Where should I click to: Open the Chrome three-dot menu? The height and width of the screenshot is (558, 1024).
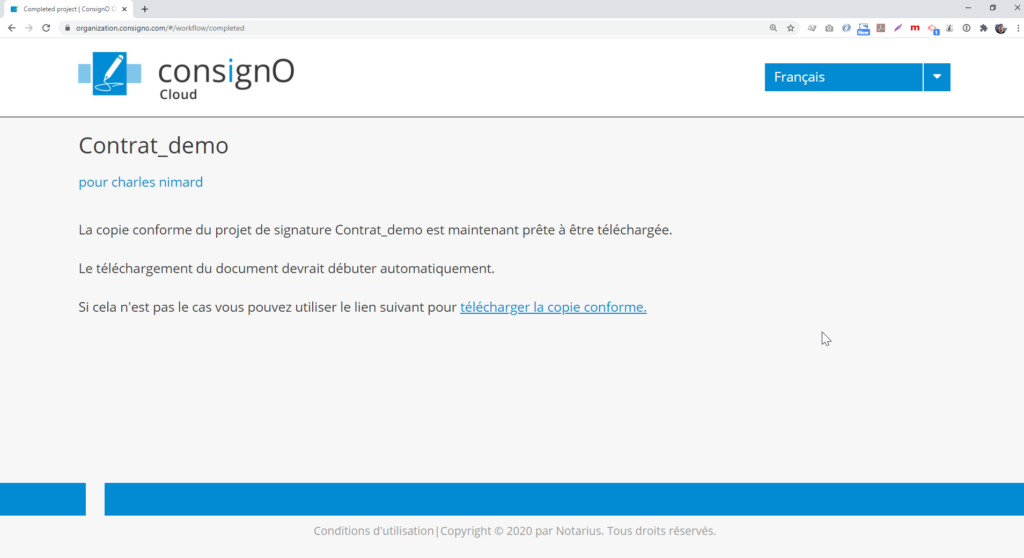pos(1015,28)
